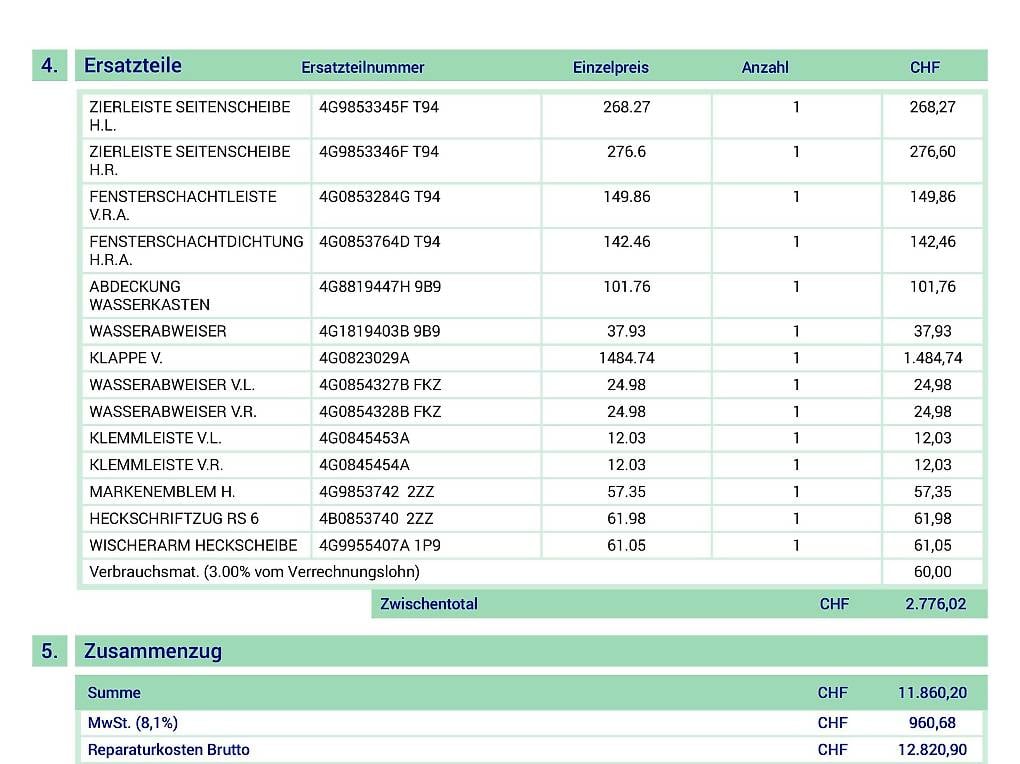1020x764 pixels.
Task: Select part number 4G9955407A 1P9
Action: (x=379, y=545)
